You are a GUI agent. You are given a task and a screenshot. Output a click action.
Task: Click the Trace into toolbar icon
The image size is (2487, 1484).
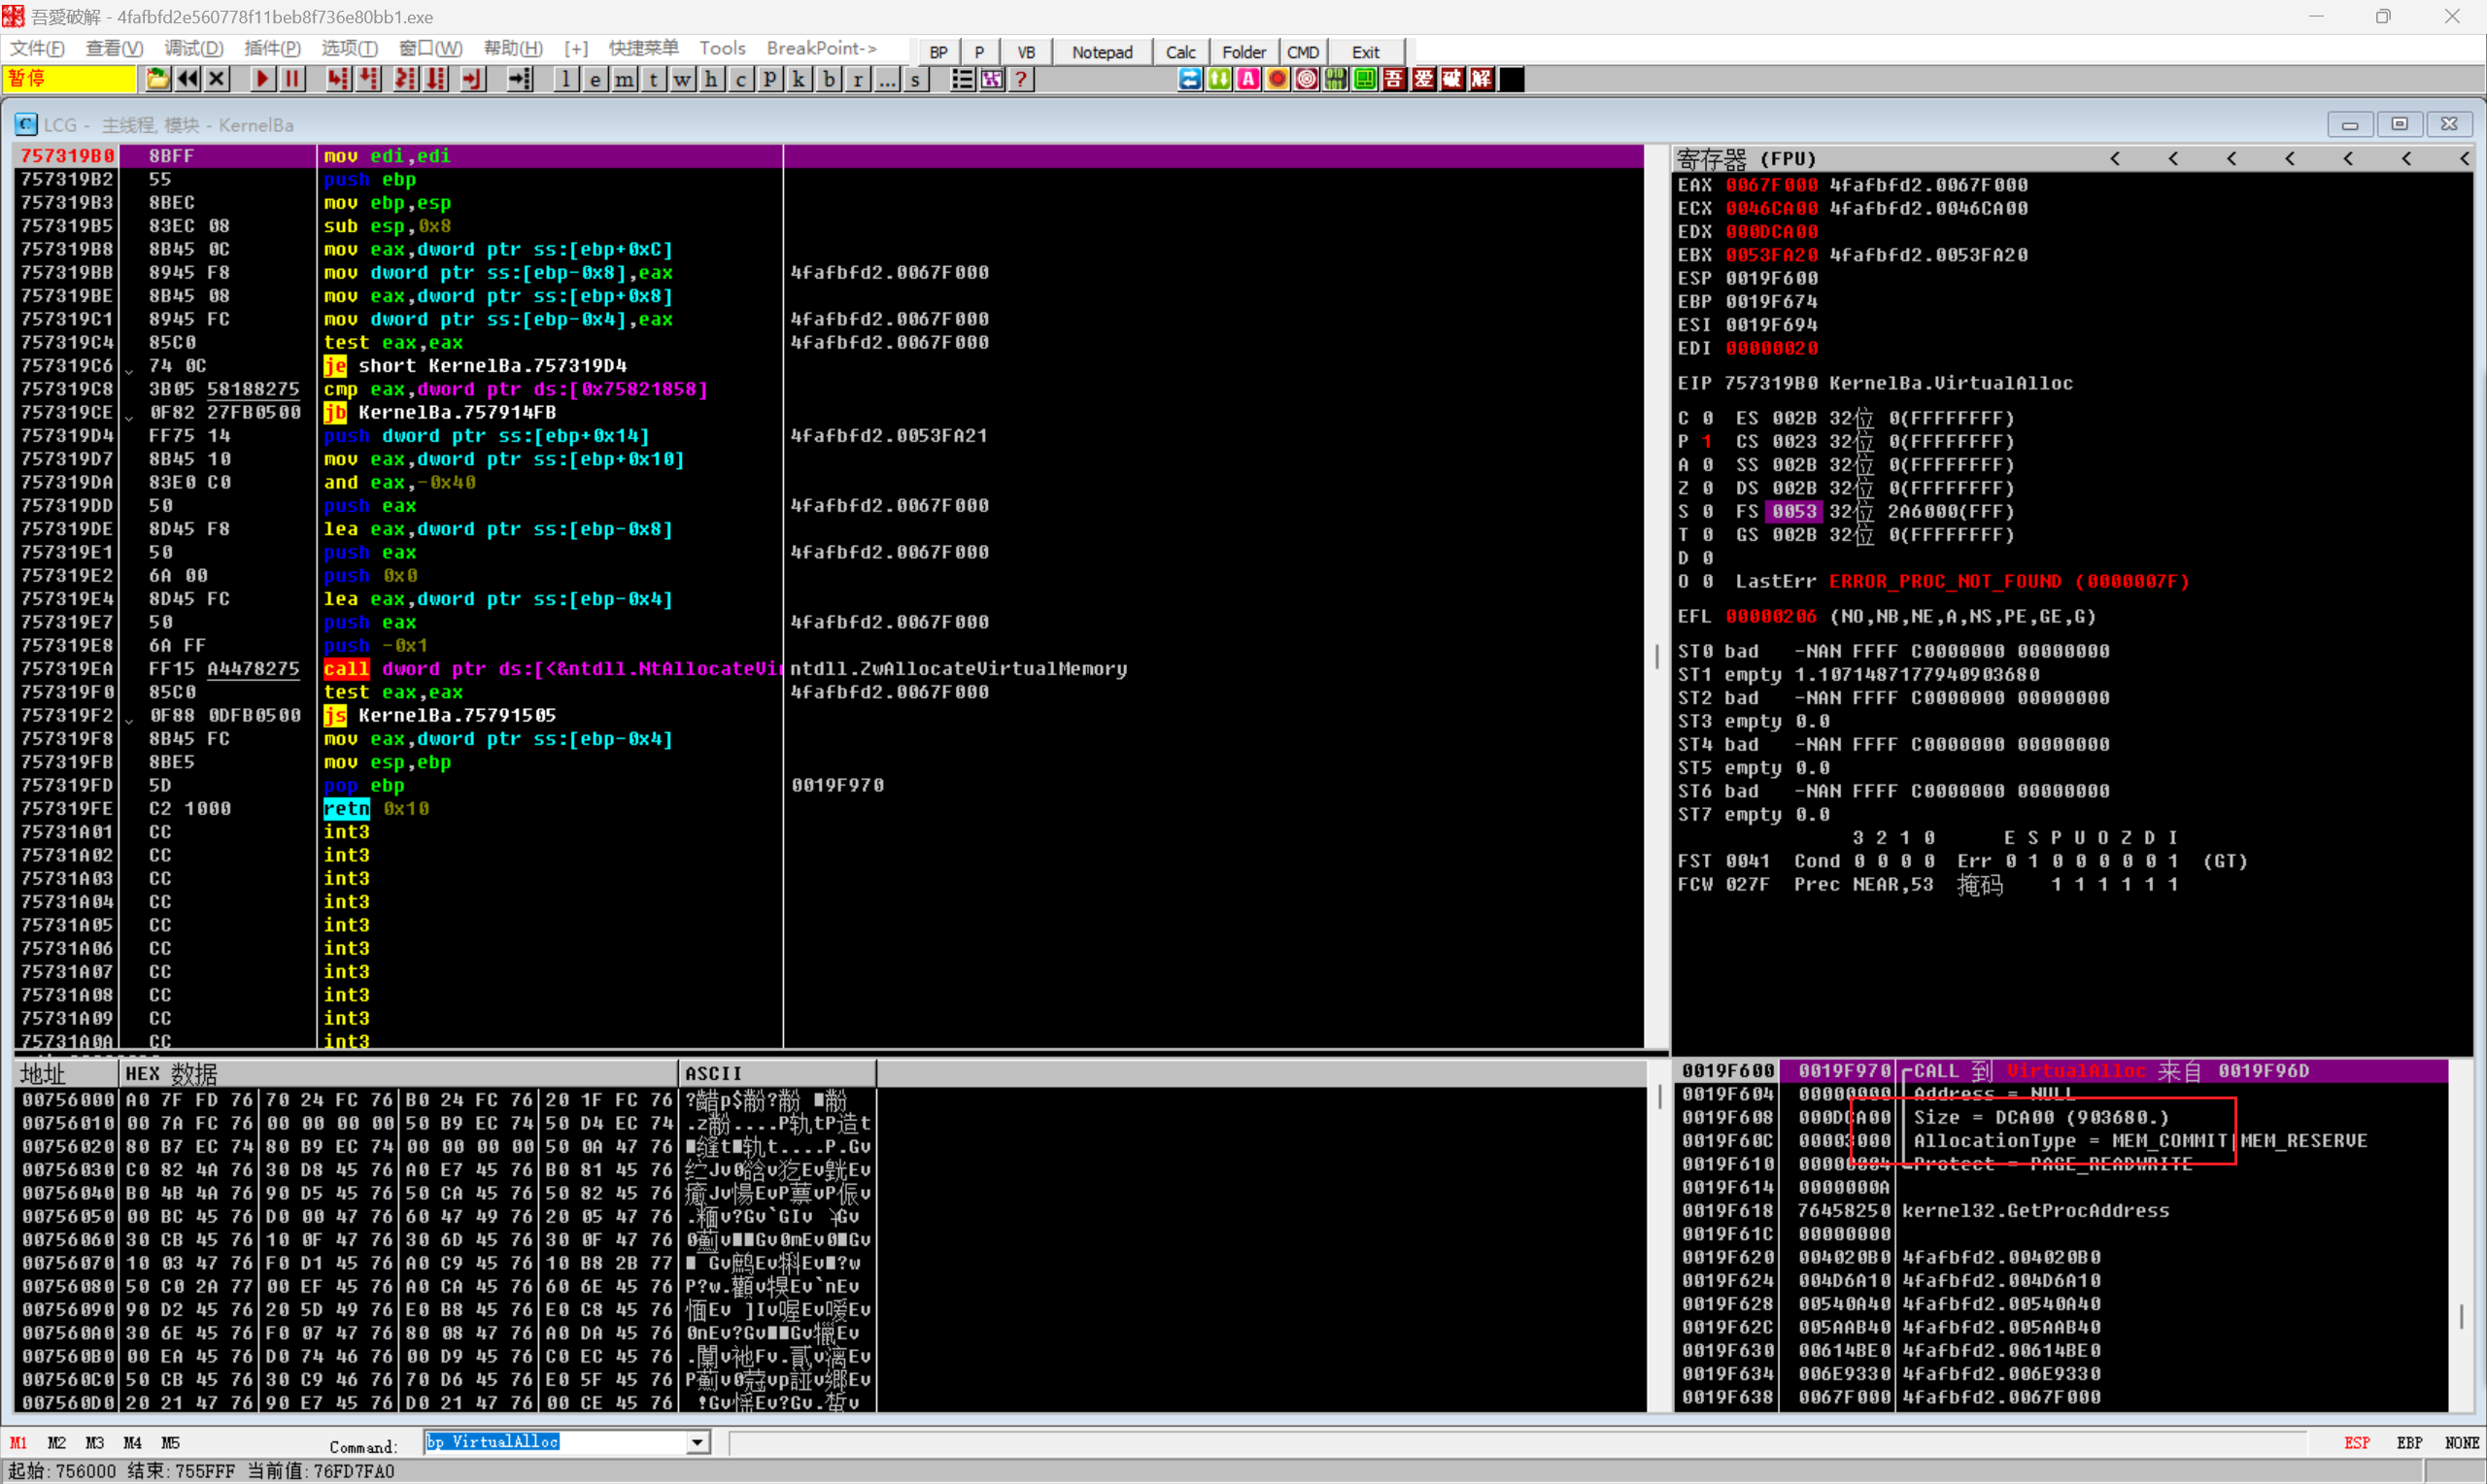[x=405, y=79]
